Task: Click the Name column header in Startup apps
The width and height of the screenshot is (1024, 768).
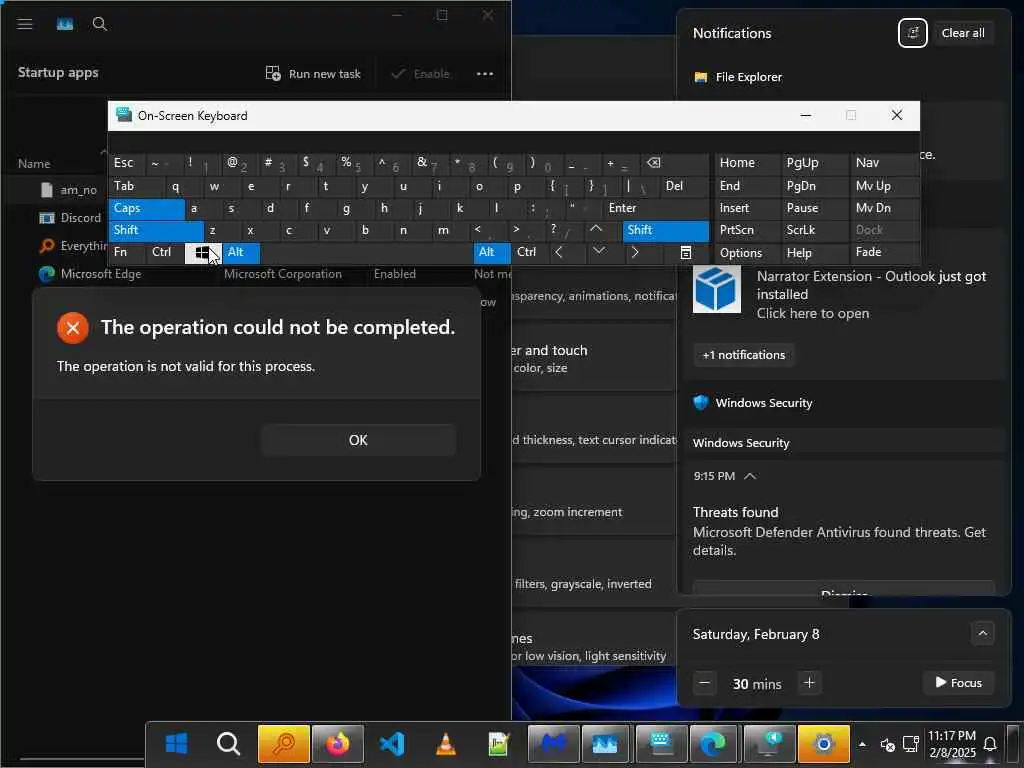Action: click(34, 164)
